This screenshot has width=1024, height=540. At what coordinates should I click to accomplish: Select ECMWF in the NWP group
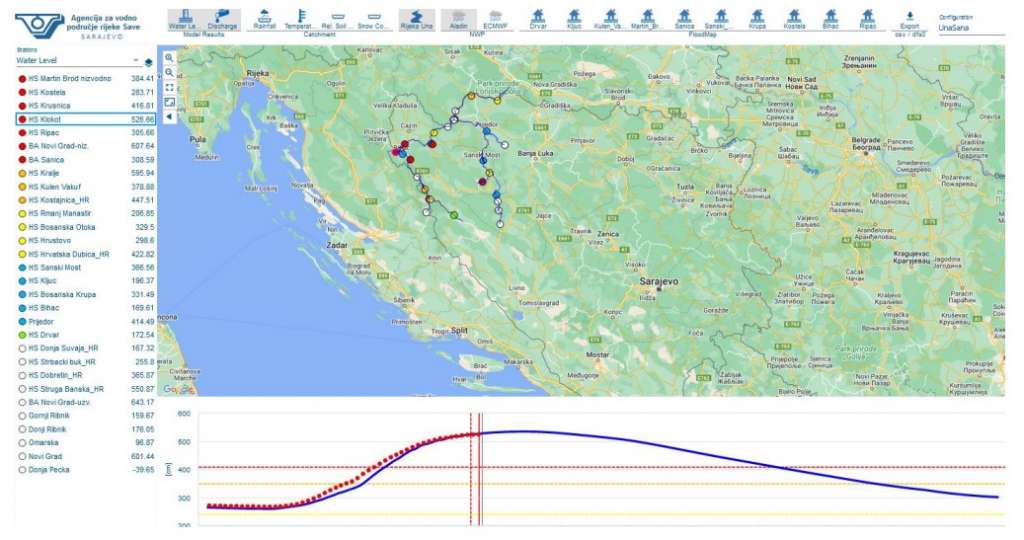click(495, 19)
